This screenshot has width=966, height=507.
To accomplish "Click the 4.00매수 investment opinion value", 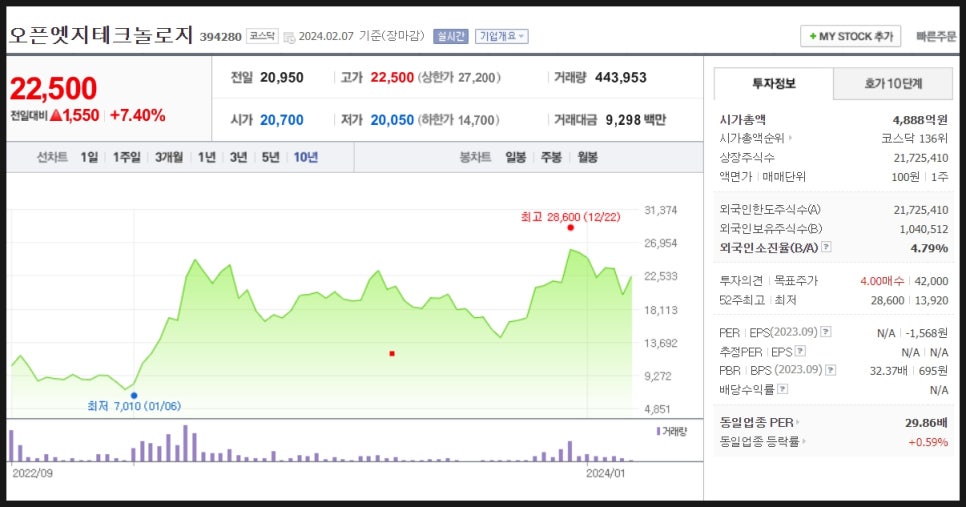I will pyautogui.click(x=882, y=281).
